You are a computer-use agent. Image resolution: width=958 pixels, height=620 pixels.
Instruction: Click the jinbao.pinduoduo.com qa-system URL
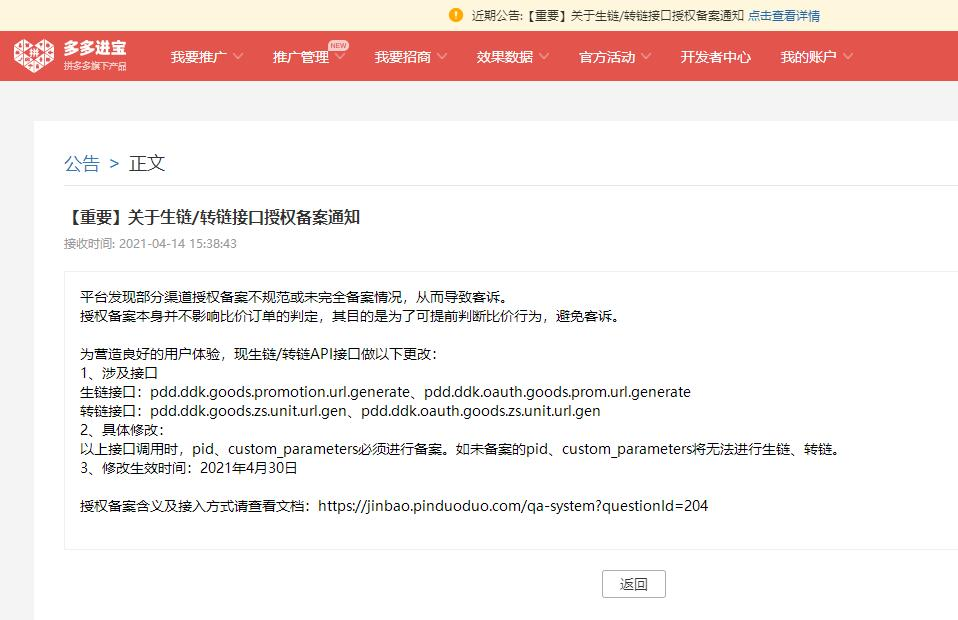coord(513,506)
